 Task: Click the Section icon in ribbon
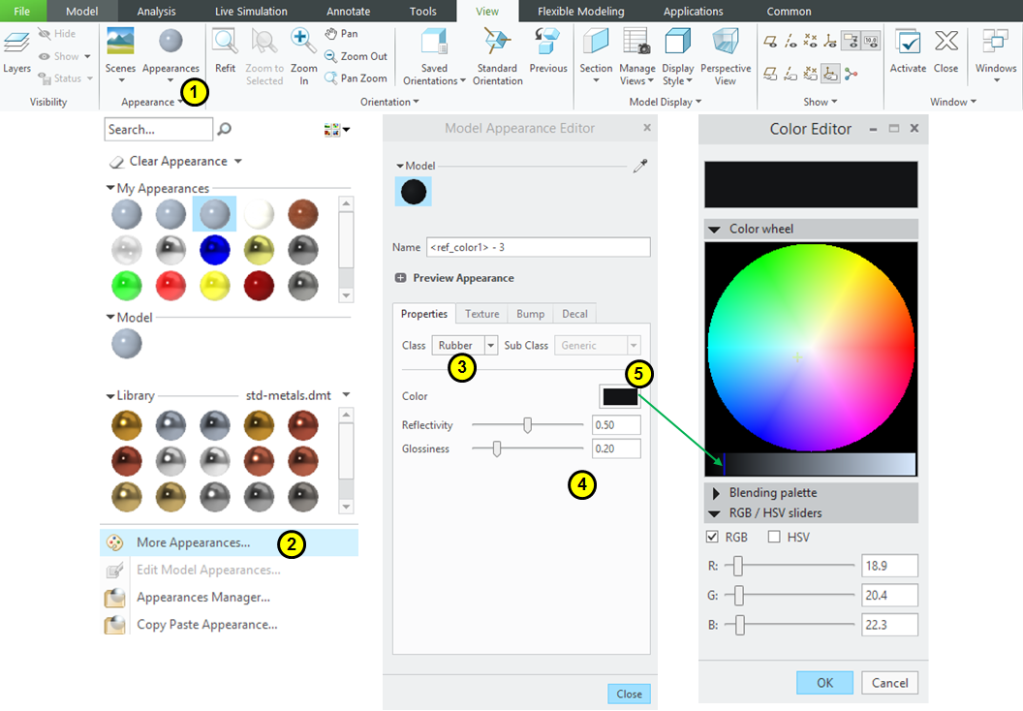click(x=596, y=43)
